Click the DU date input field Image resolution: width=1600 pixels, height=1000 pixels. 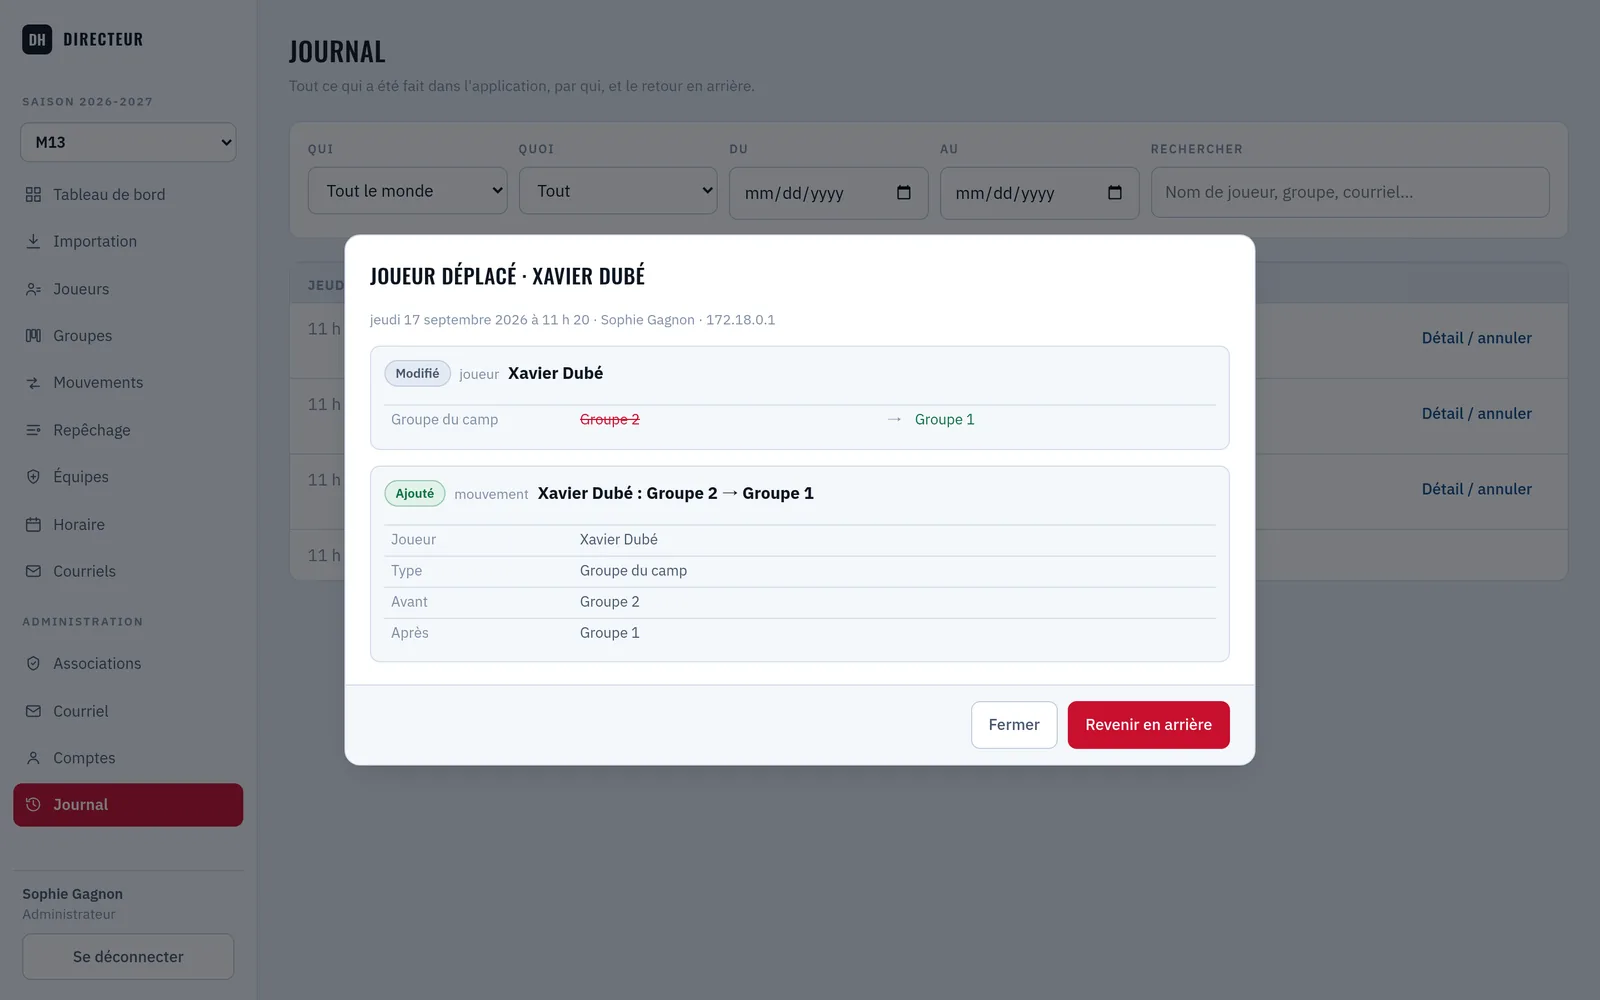pyautogui.click(x=829, y=193)
